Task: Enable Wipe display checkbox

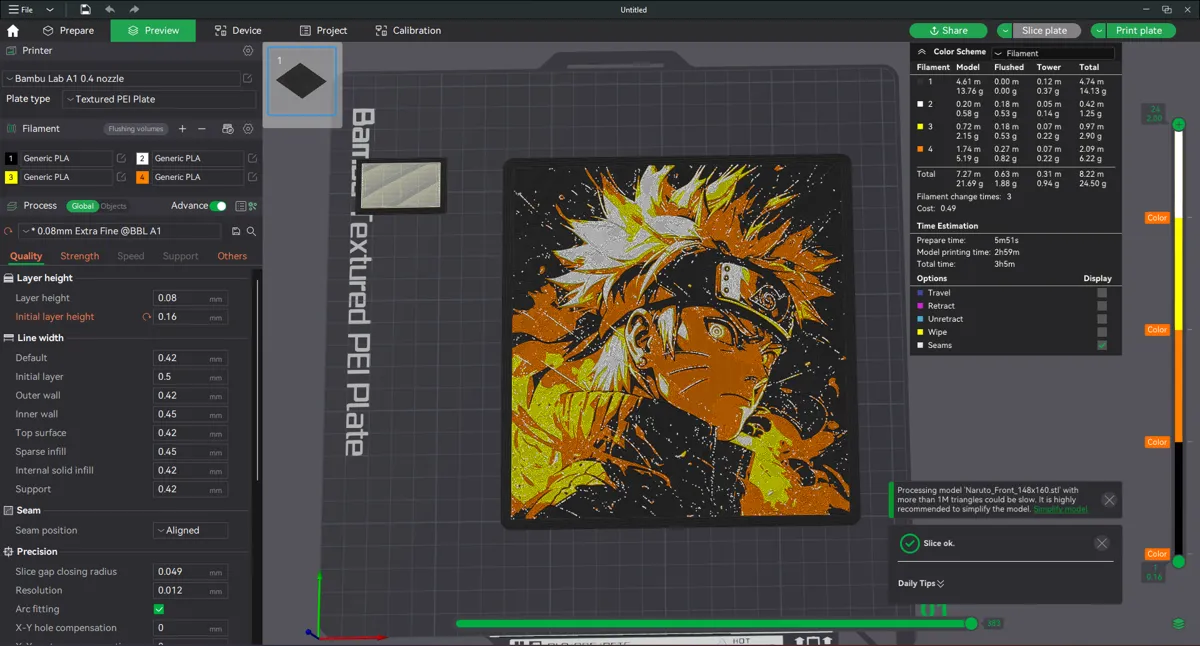Action: (1102, 332)
